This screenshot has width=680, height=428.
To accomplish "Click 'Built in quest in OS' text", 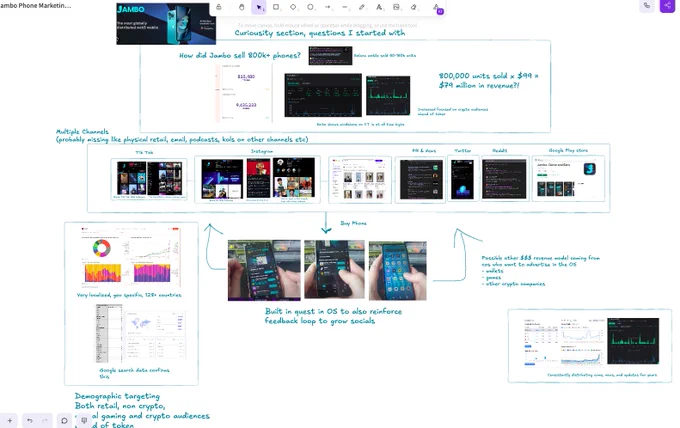I will point(333,316).
